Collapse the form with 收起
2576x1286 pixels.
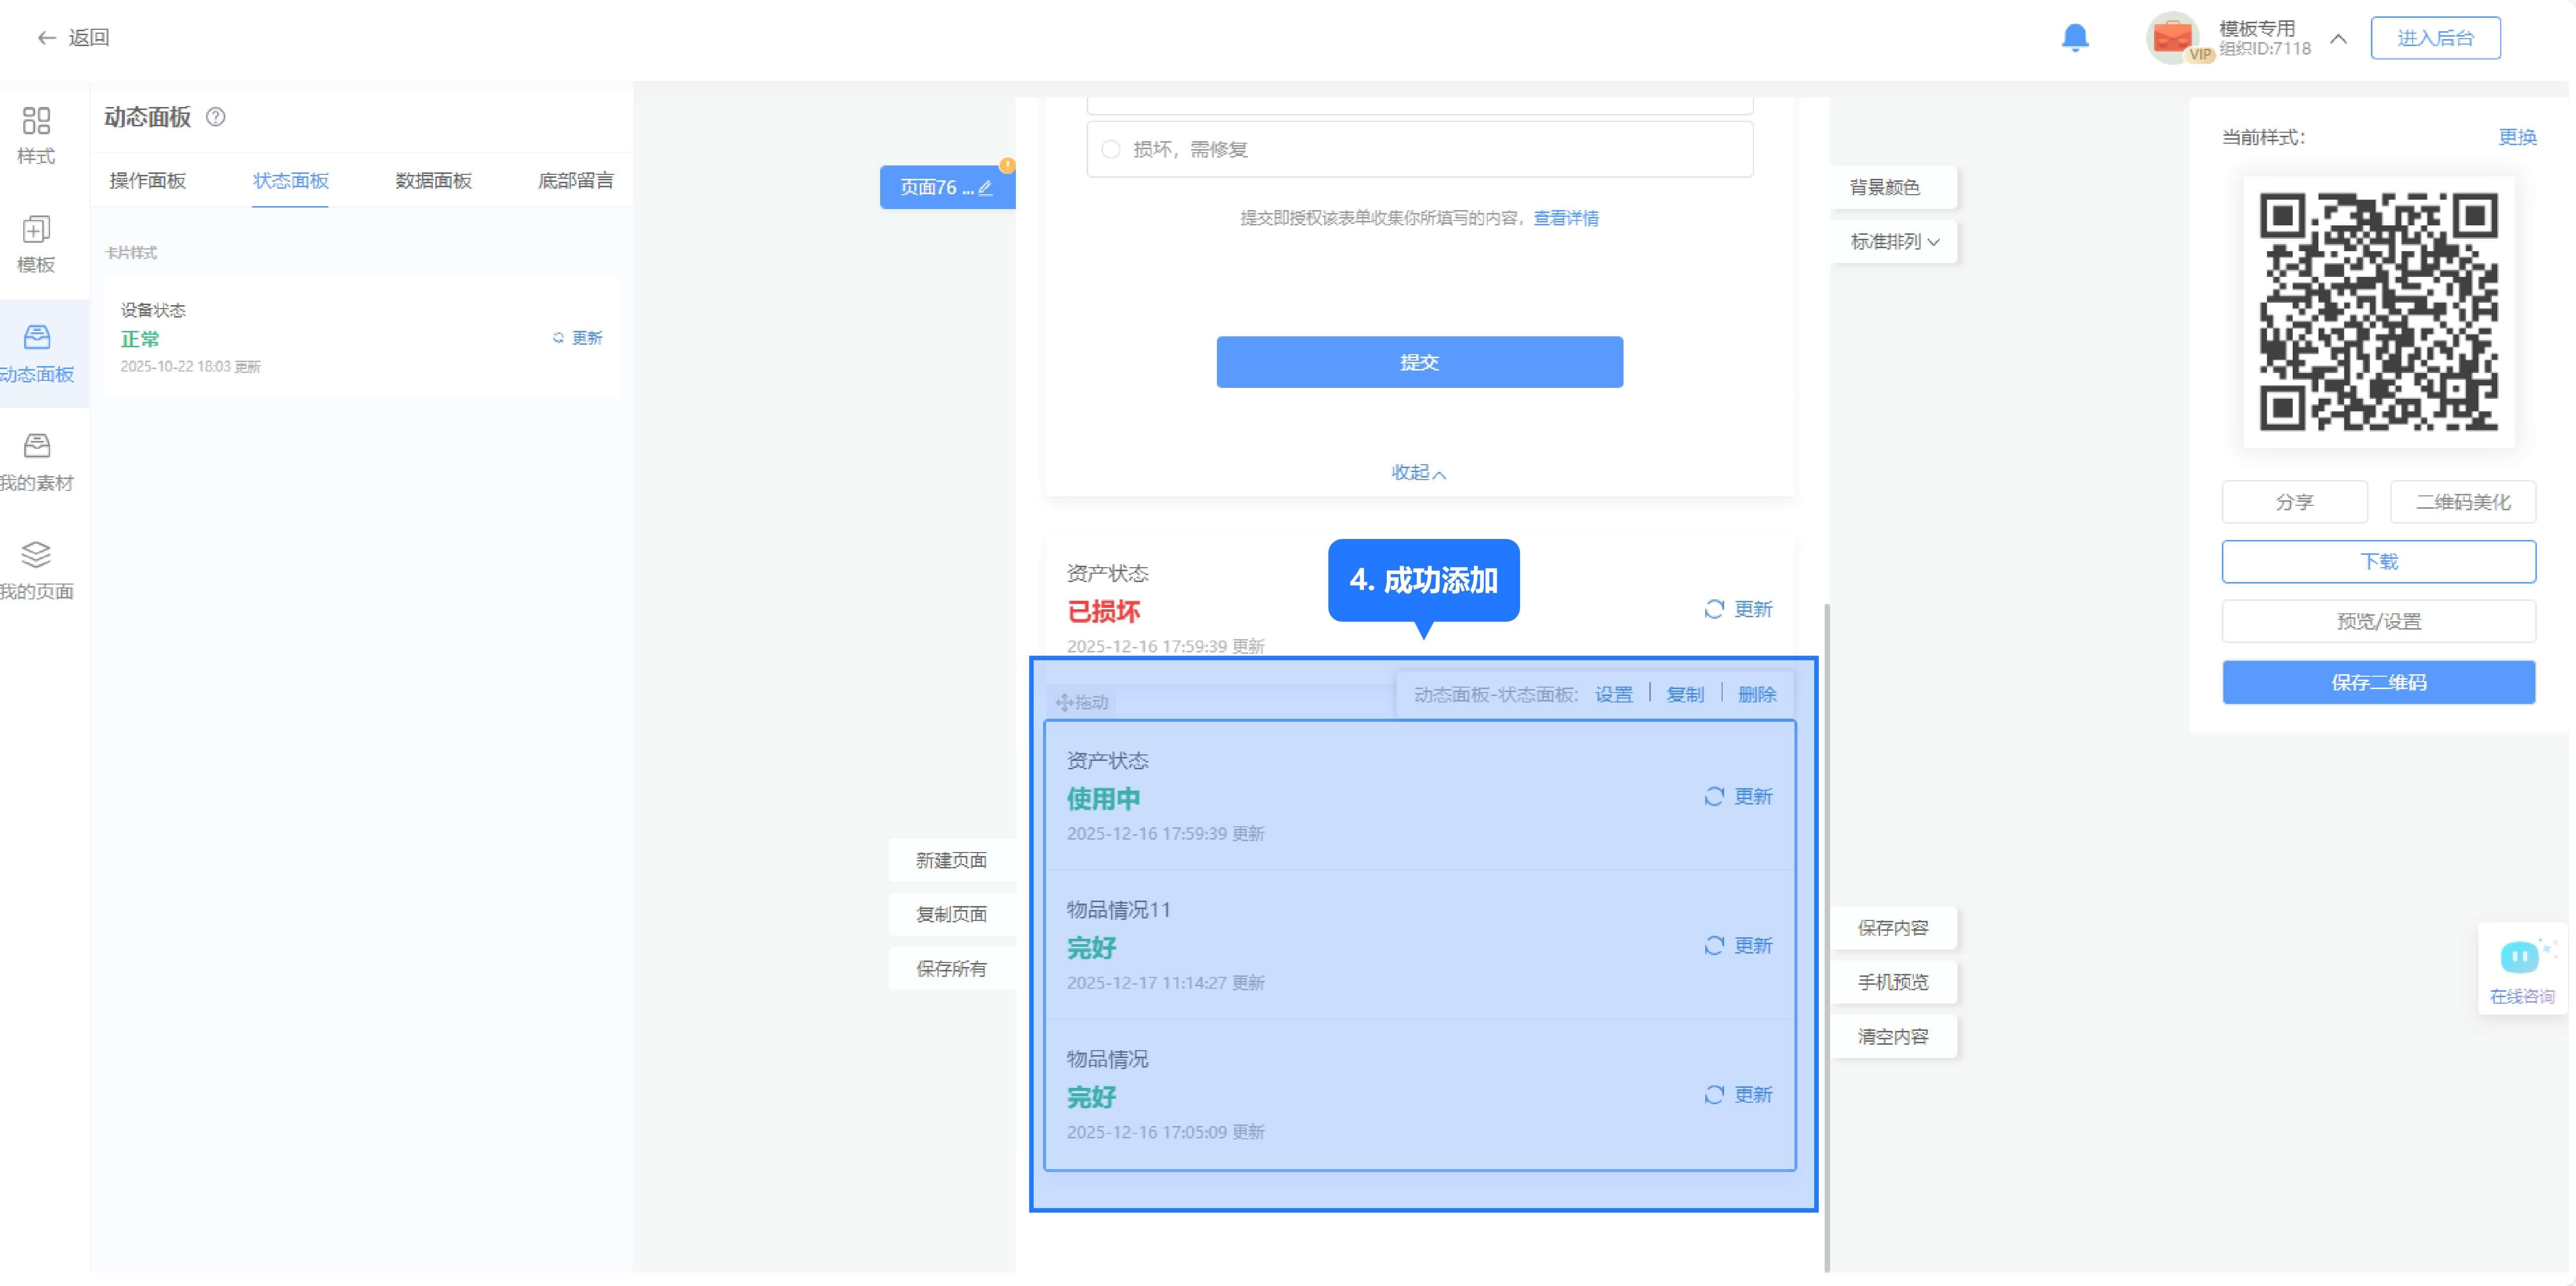(1418, 472)
